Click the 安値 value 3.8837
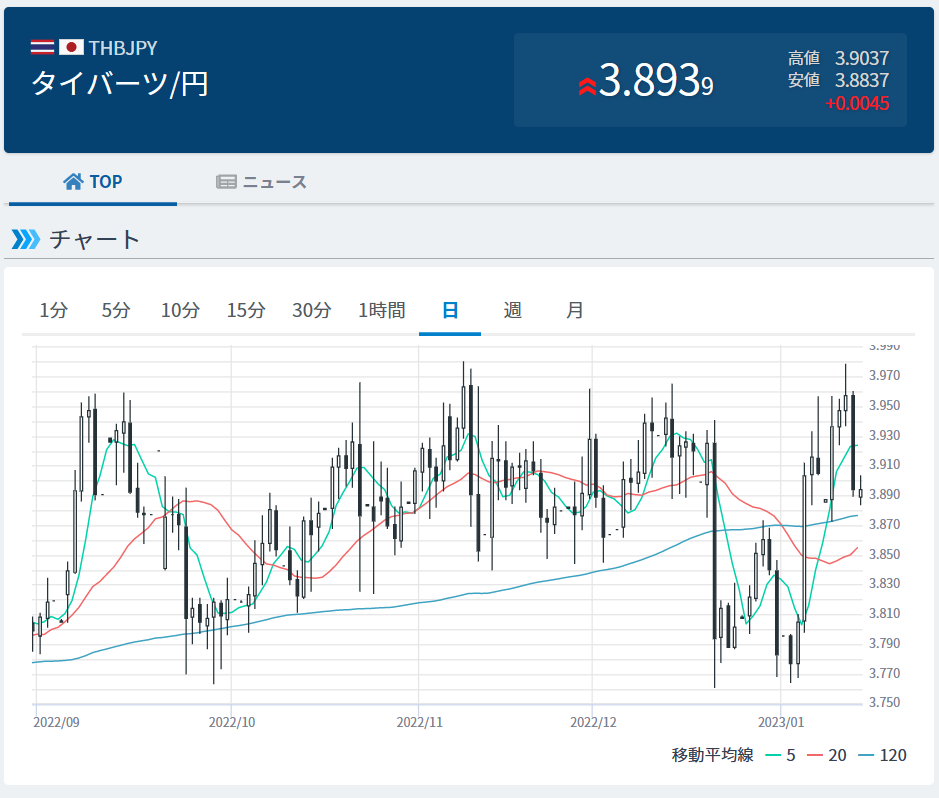Image resolution: width=939 pixels, height=798 pixels. tap(862, 80)
